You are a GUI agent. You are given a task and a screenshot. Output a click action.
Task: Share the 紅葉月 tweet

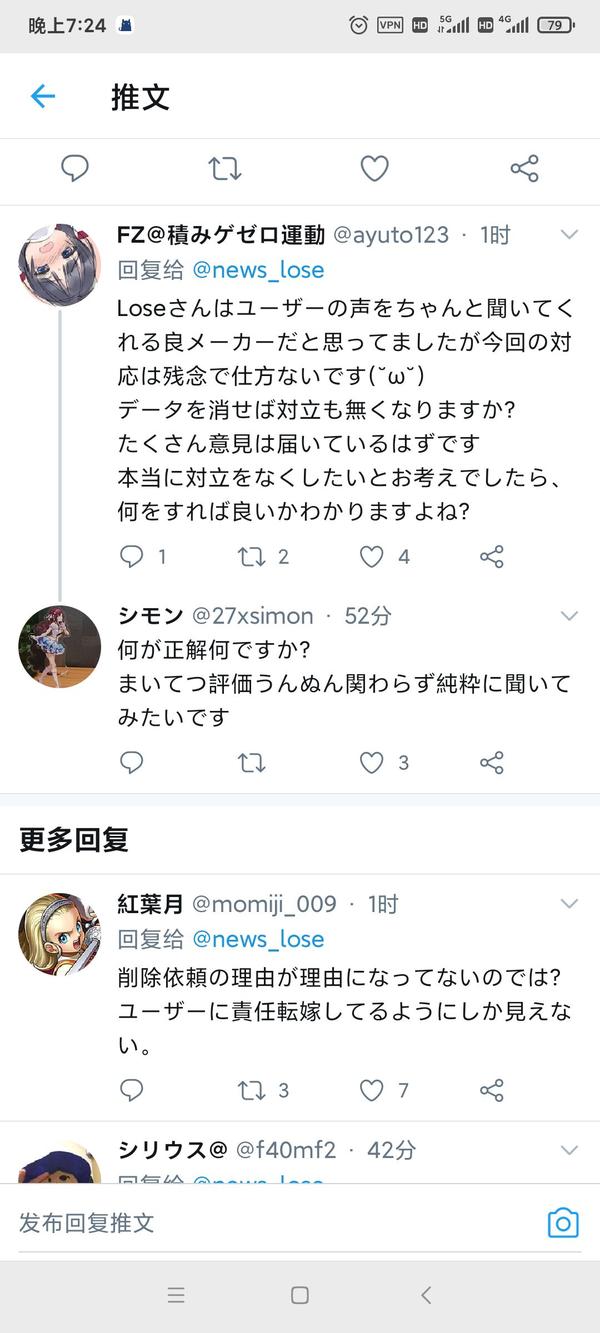[x=491, y=1090]
